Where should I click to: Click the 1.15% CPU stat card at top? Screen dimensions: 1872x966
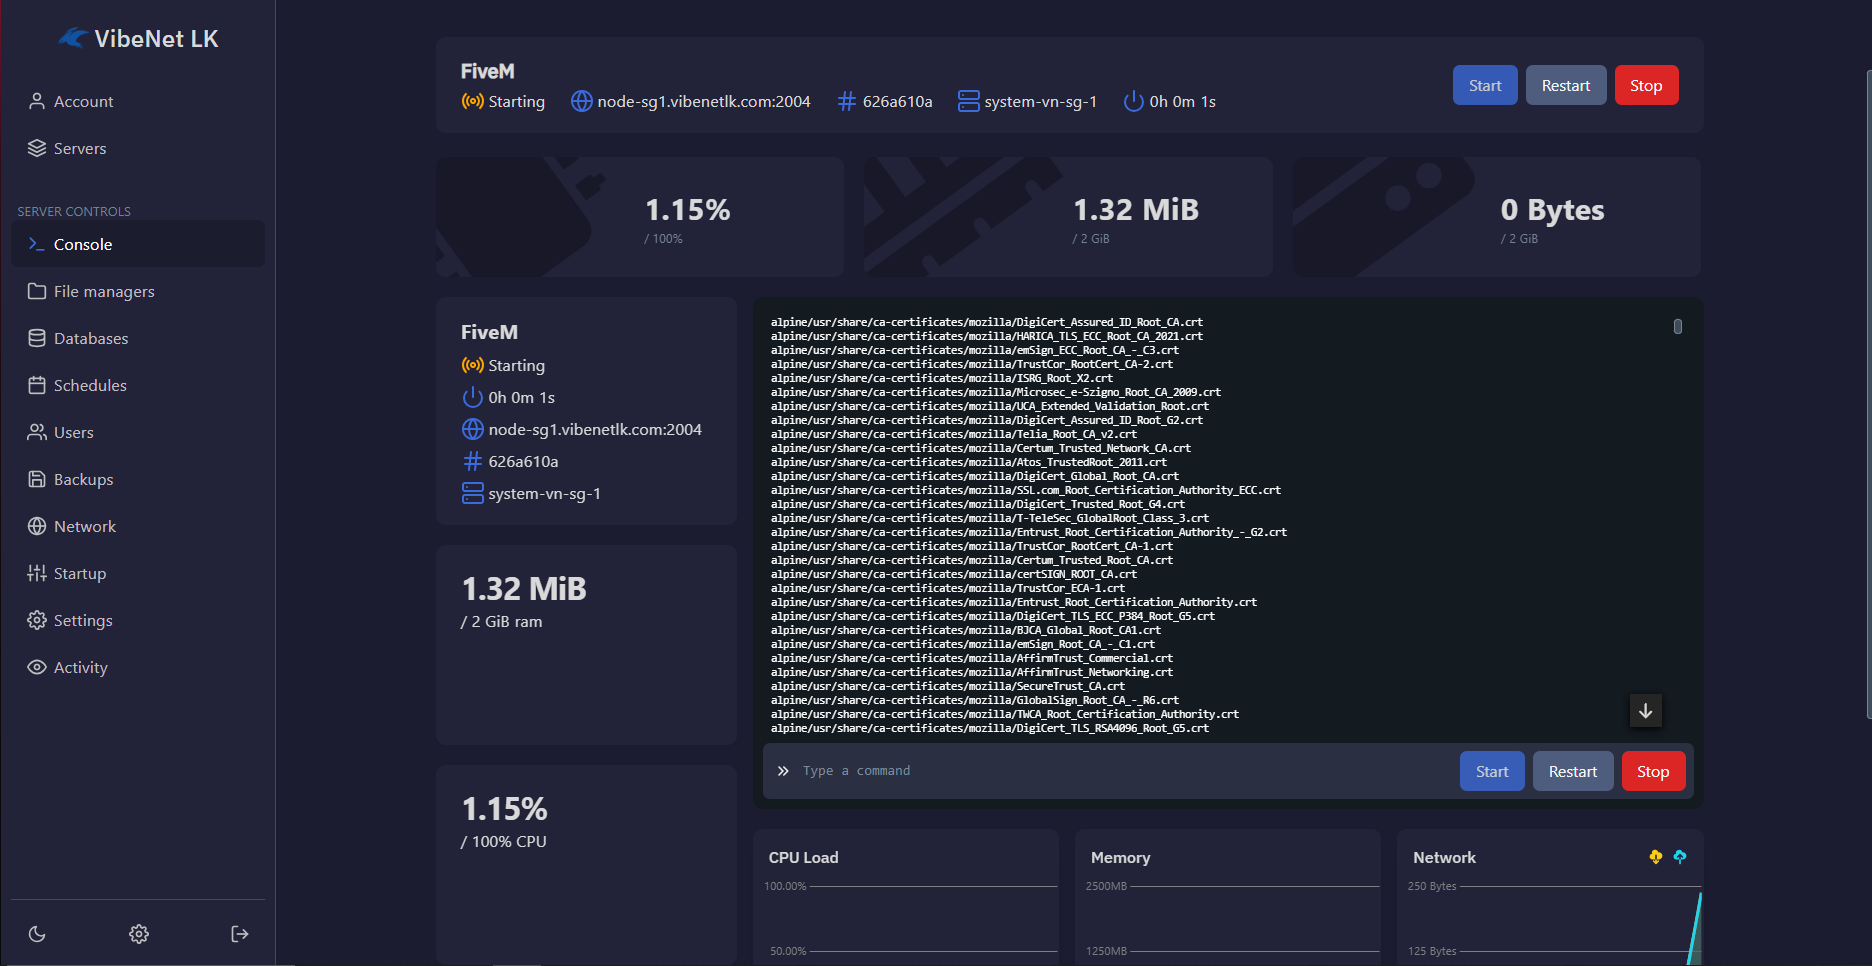tap(640, 217)
